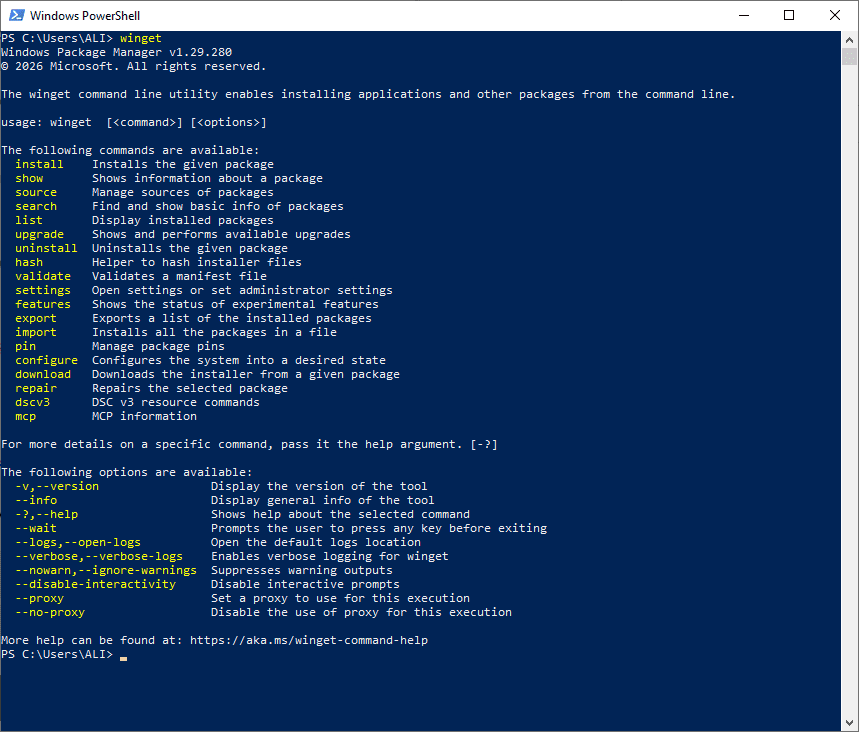This screenshot has width=859, height=732.
Task: Click the PowerShell icon in the title bar
Action: point(17,15)
